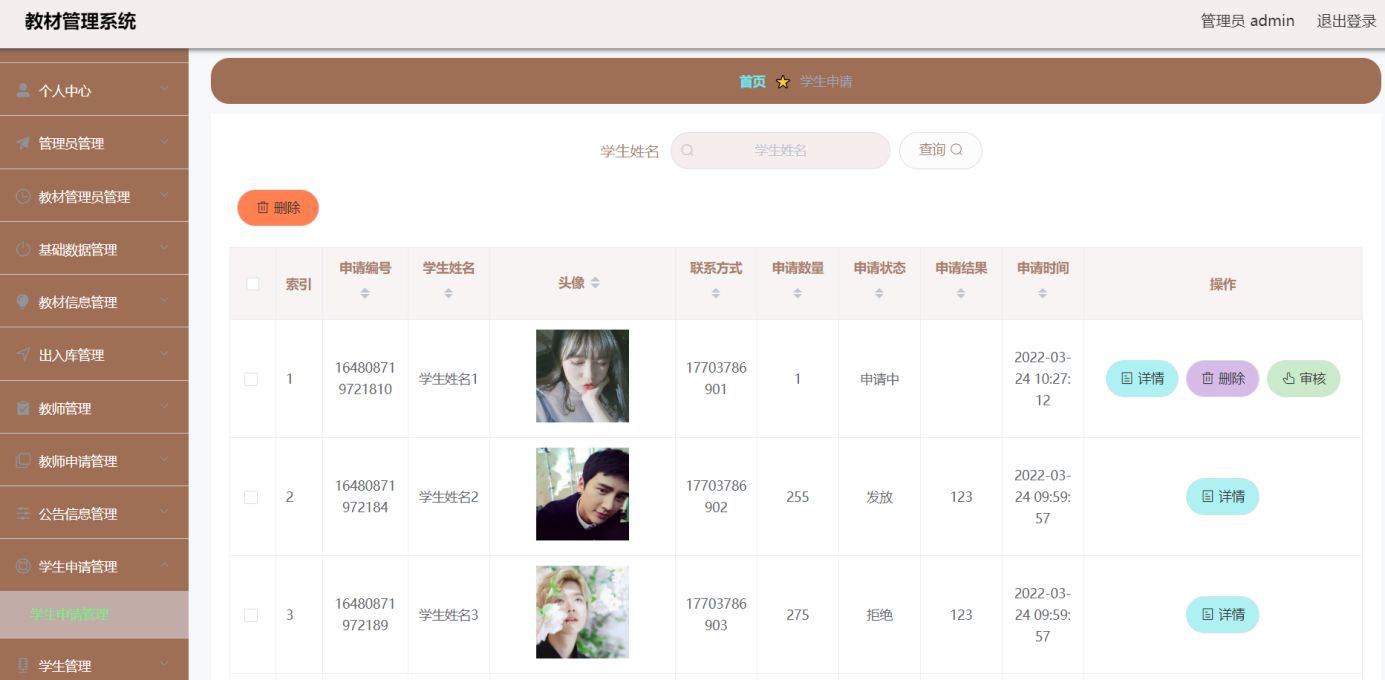Viewport: 1385px width, 680px height.
Task: Click 审核 button for 学生姓名1
Action: [1303, 379]
